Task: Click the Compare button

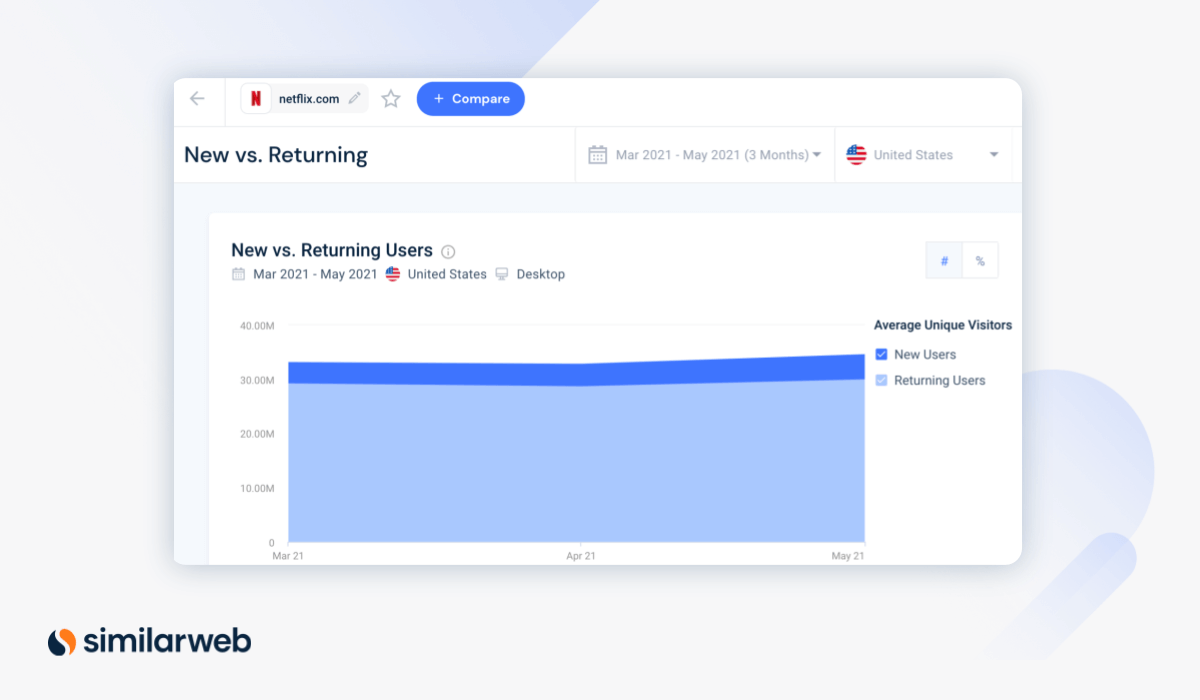Action: pyautogui.click(x=471, y=98)
